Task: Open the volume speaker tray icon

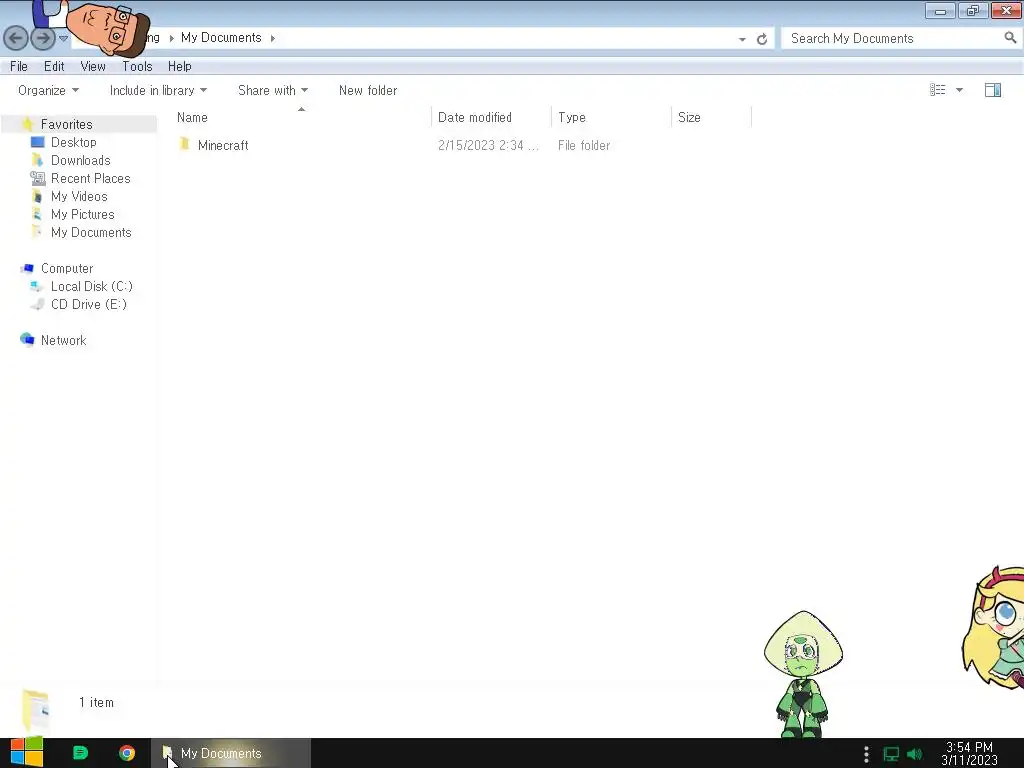Action: 914,754
